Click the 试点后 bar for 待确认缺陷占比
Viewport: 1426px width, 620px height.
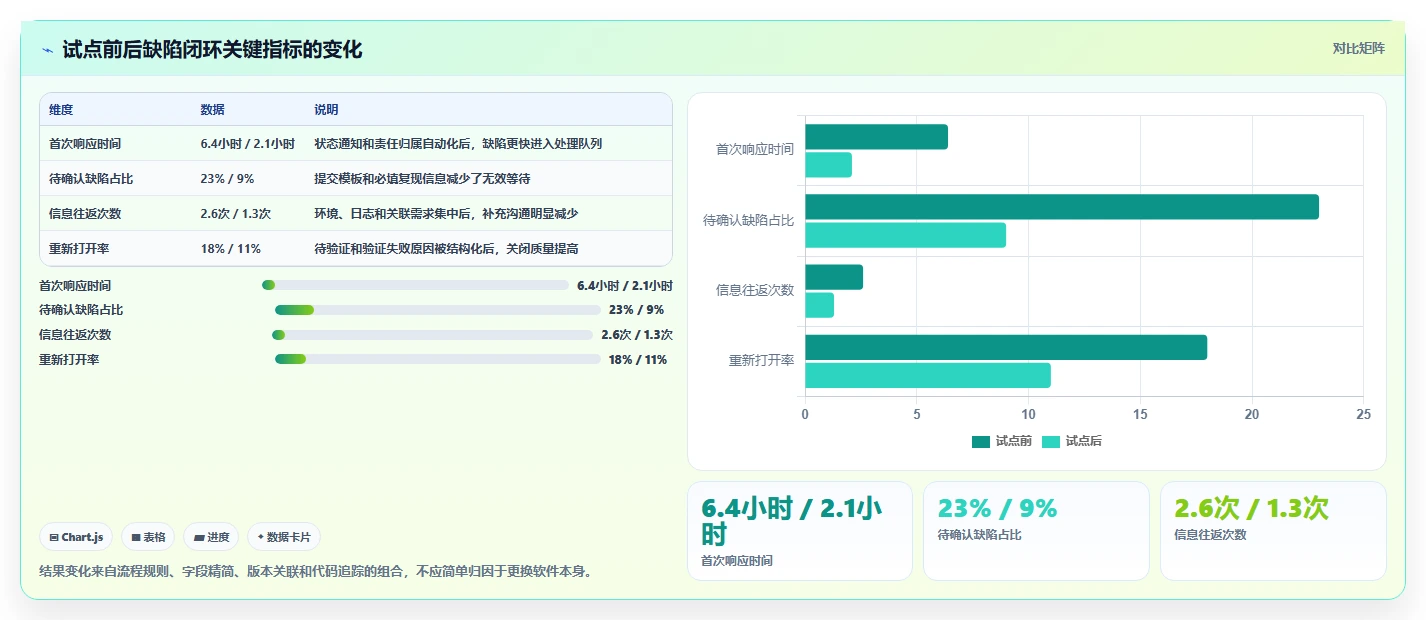click(x=905, y=235)
